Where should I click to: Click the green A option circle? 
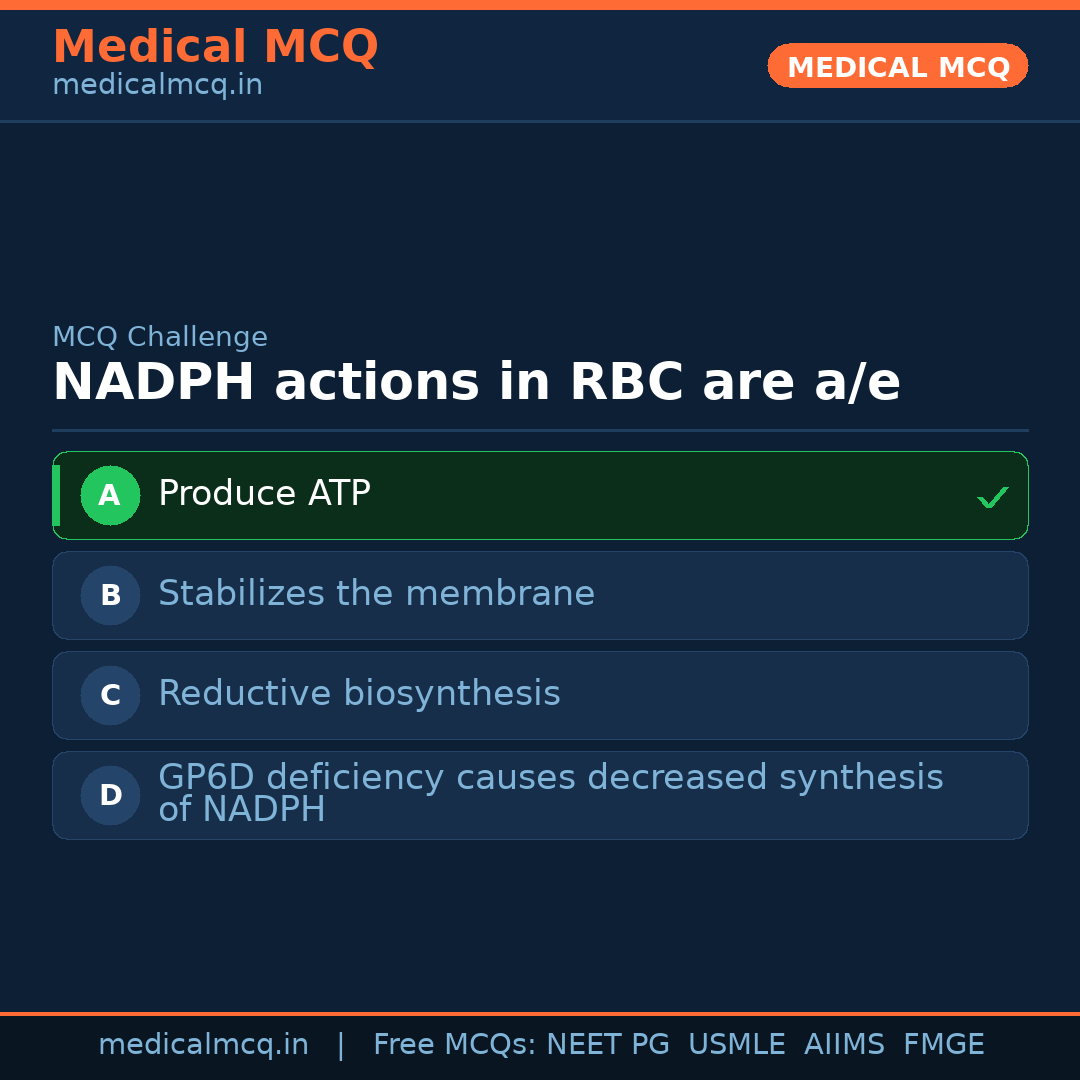tap(110, 495)
